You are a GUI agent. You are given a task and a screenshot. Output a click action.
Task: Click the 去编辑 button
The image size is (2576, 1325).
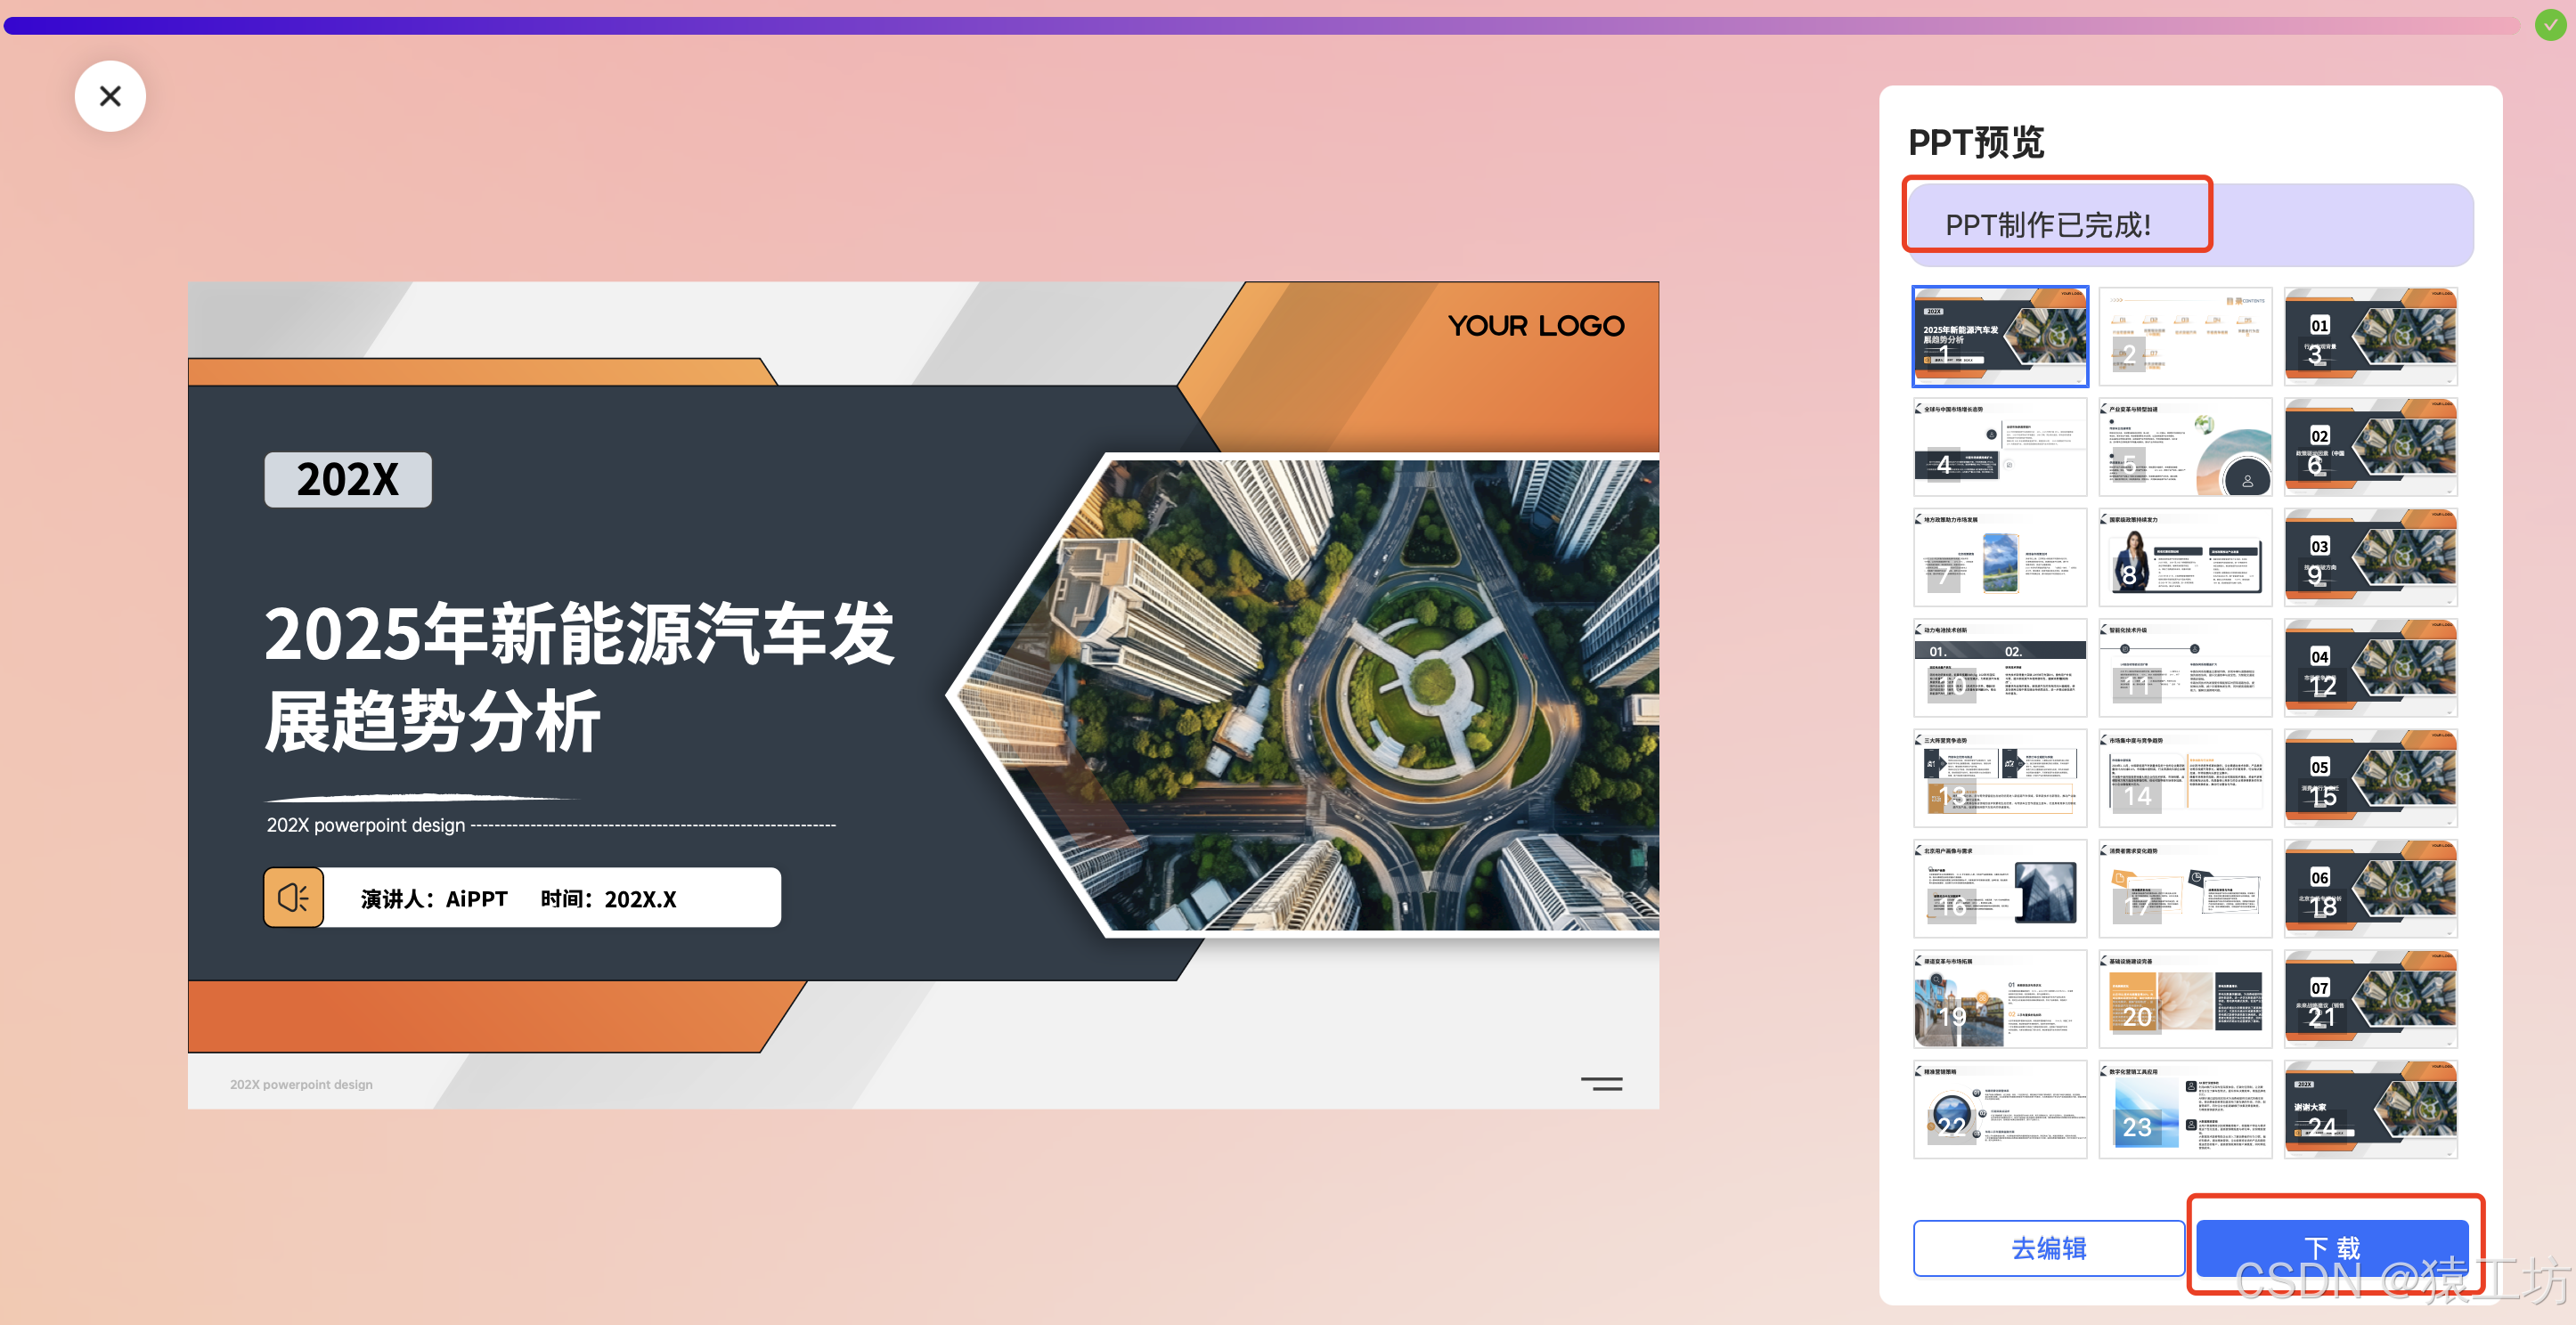pyautogui.click(x=2047, y=1247)
